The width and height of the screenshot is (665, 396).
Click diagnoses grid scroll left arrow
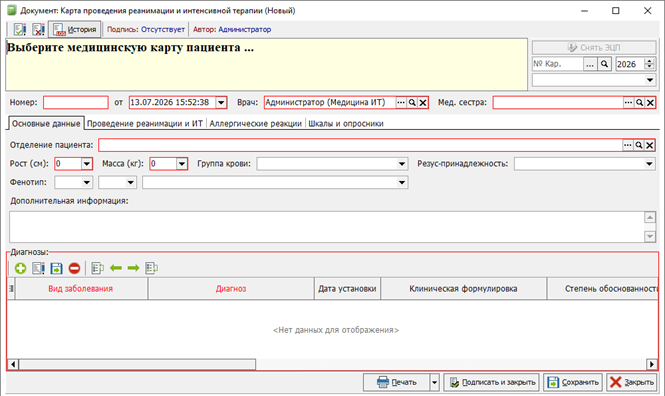(x=13, y=364)
